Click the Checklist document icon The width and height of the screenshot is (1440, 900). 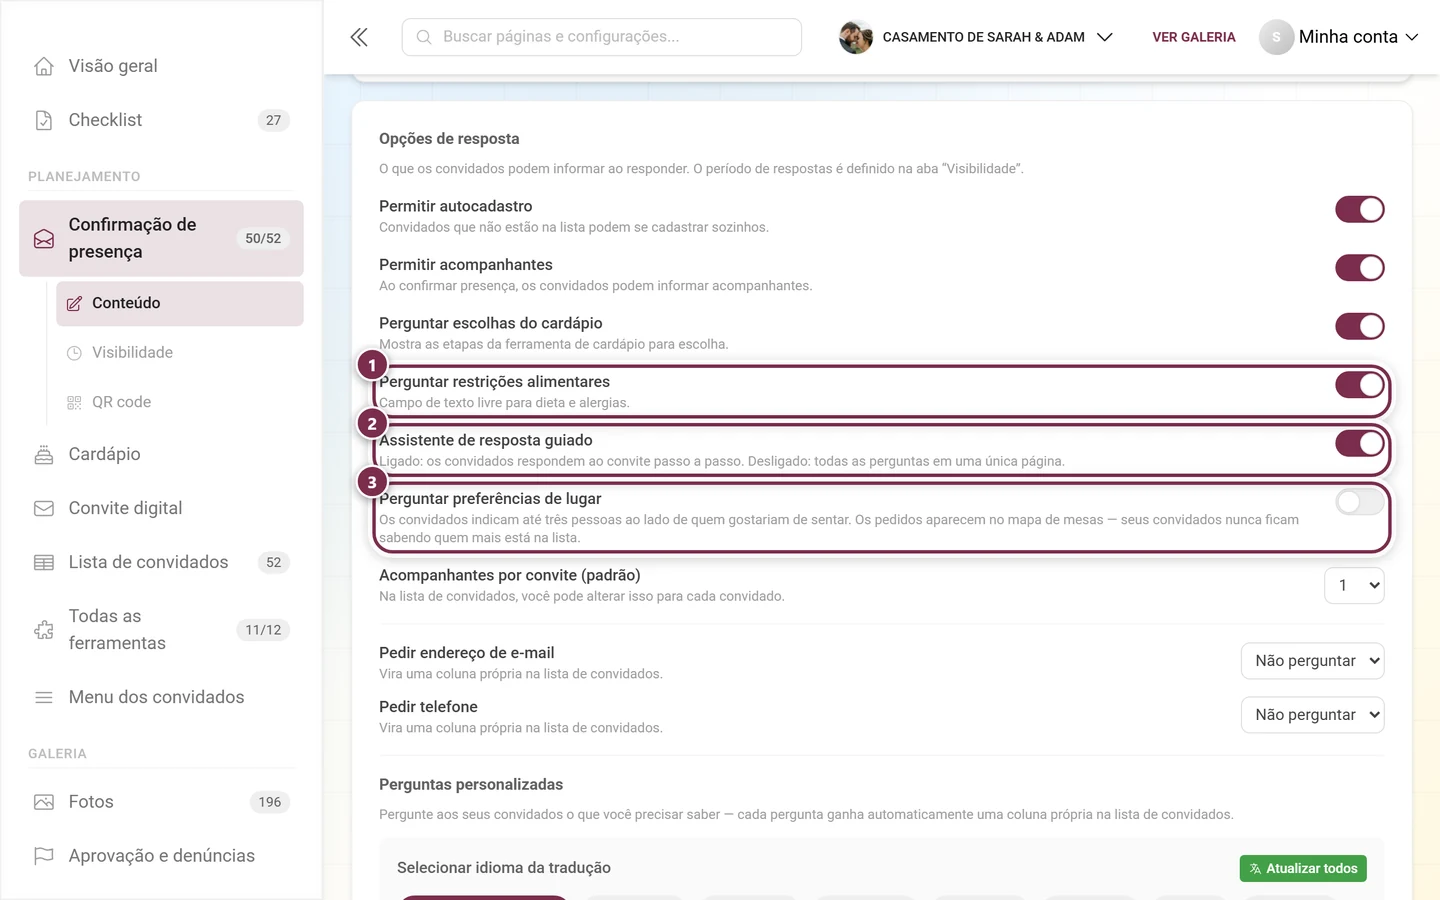click(44, 120)
